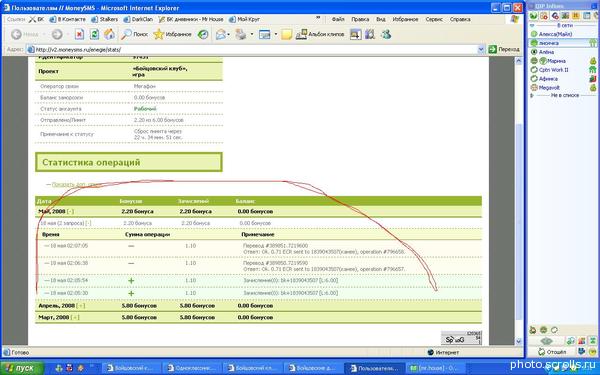
Task: Click the Статистика операций heading
Action: pyautogui.click(x=91, y=162)
